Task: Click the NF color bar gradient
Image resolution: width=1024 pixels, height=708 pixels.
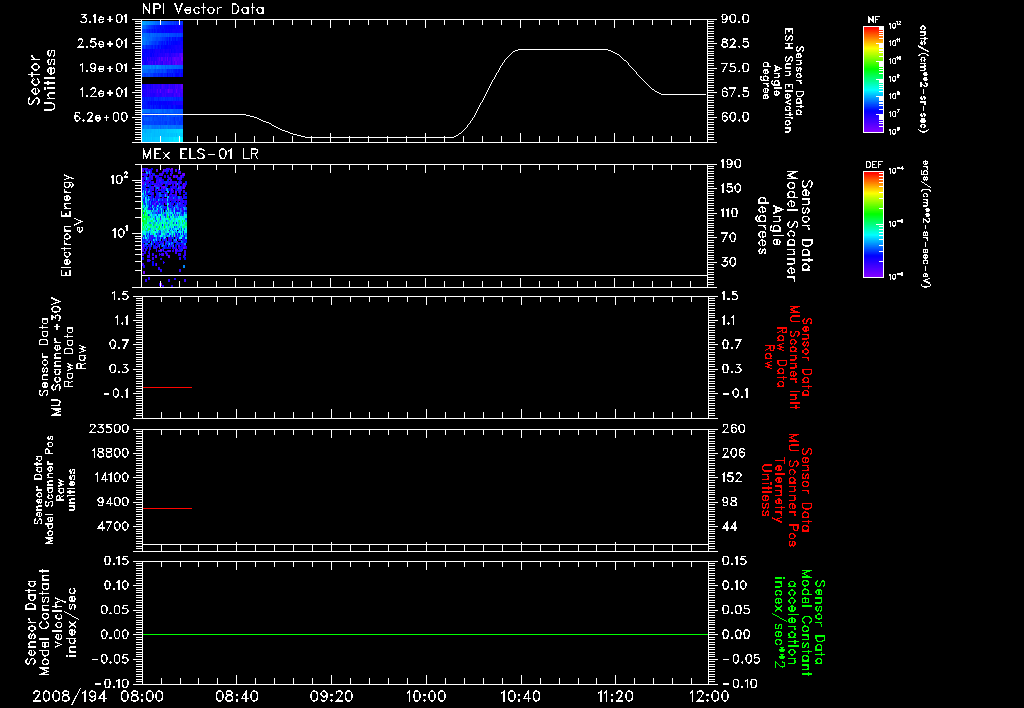Action: [873, 78]
